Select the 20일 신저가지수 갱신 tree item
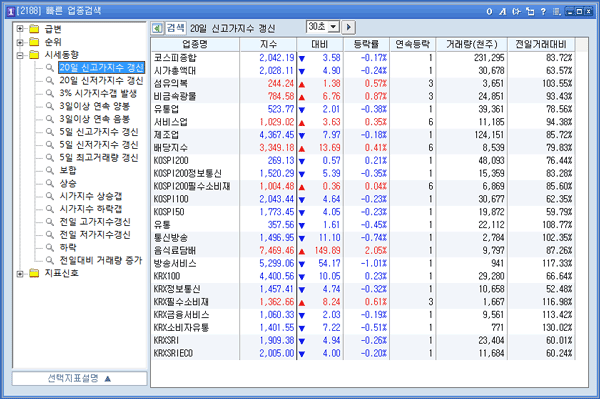 (x=101, y=81)
